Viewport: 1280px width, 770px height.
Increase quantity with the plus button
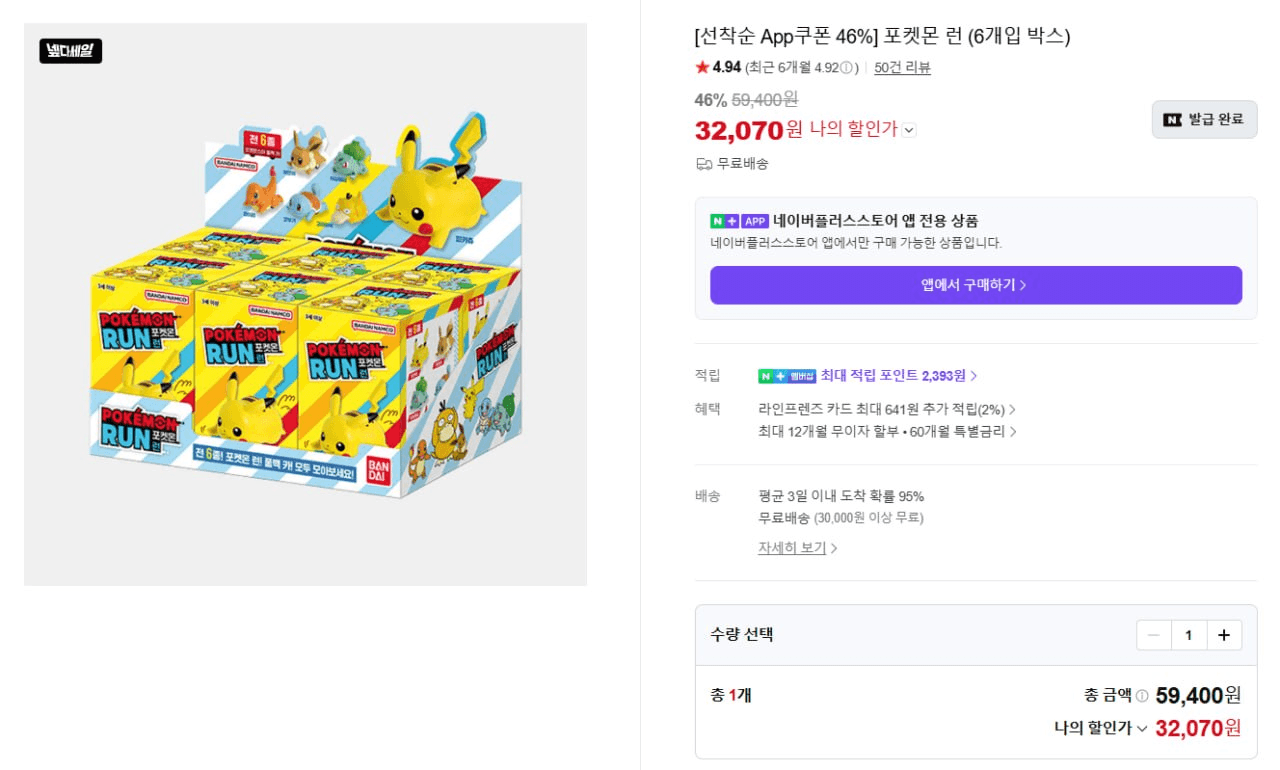pyautogui.click(x=1224, y=635)
